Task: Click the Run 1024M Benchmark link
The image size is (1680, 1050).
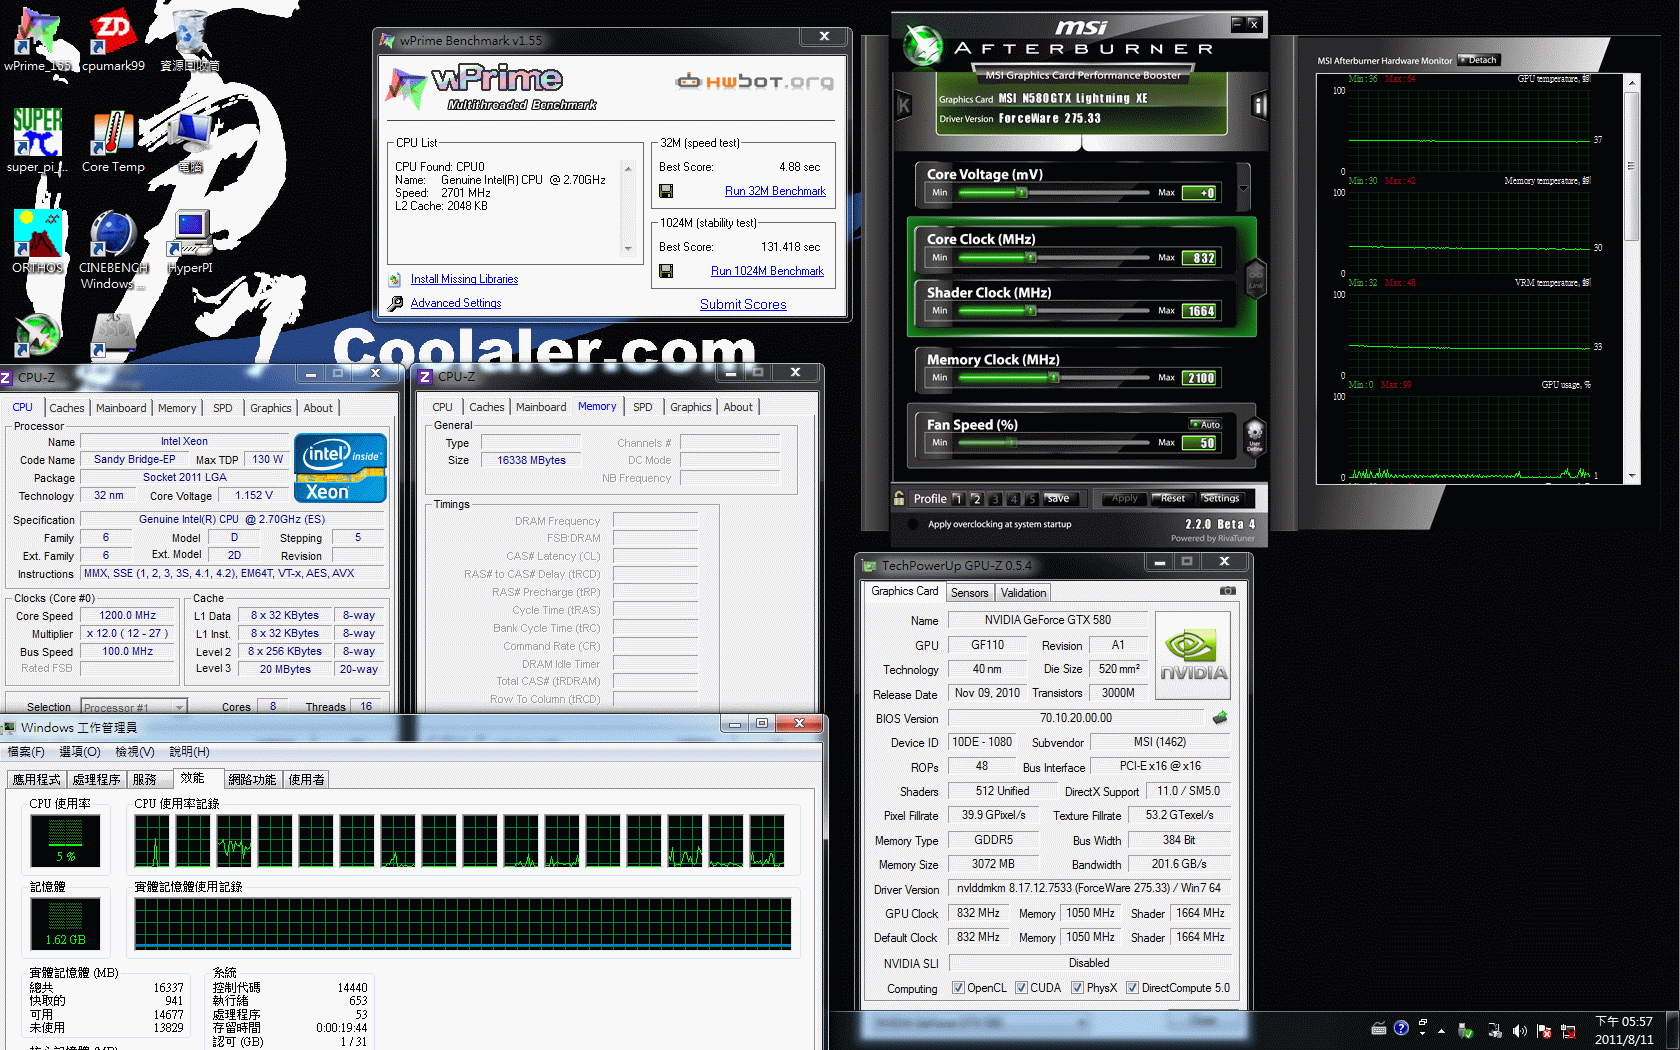Action: [x=767, y=271]
